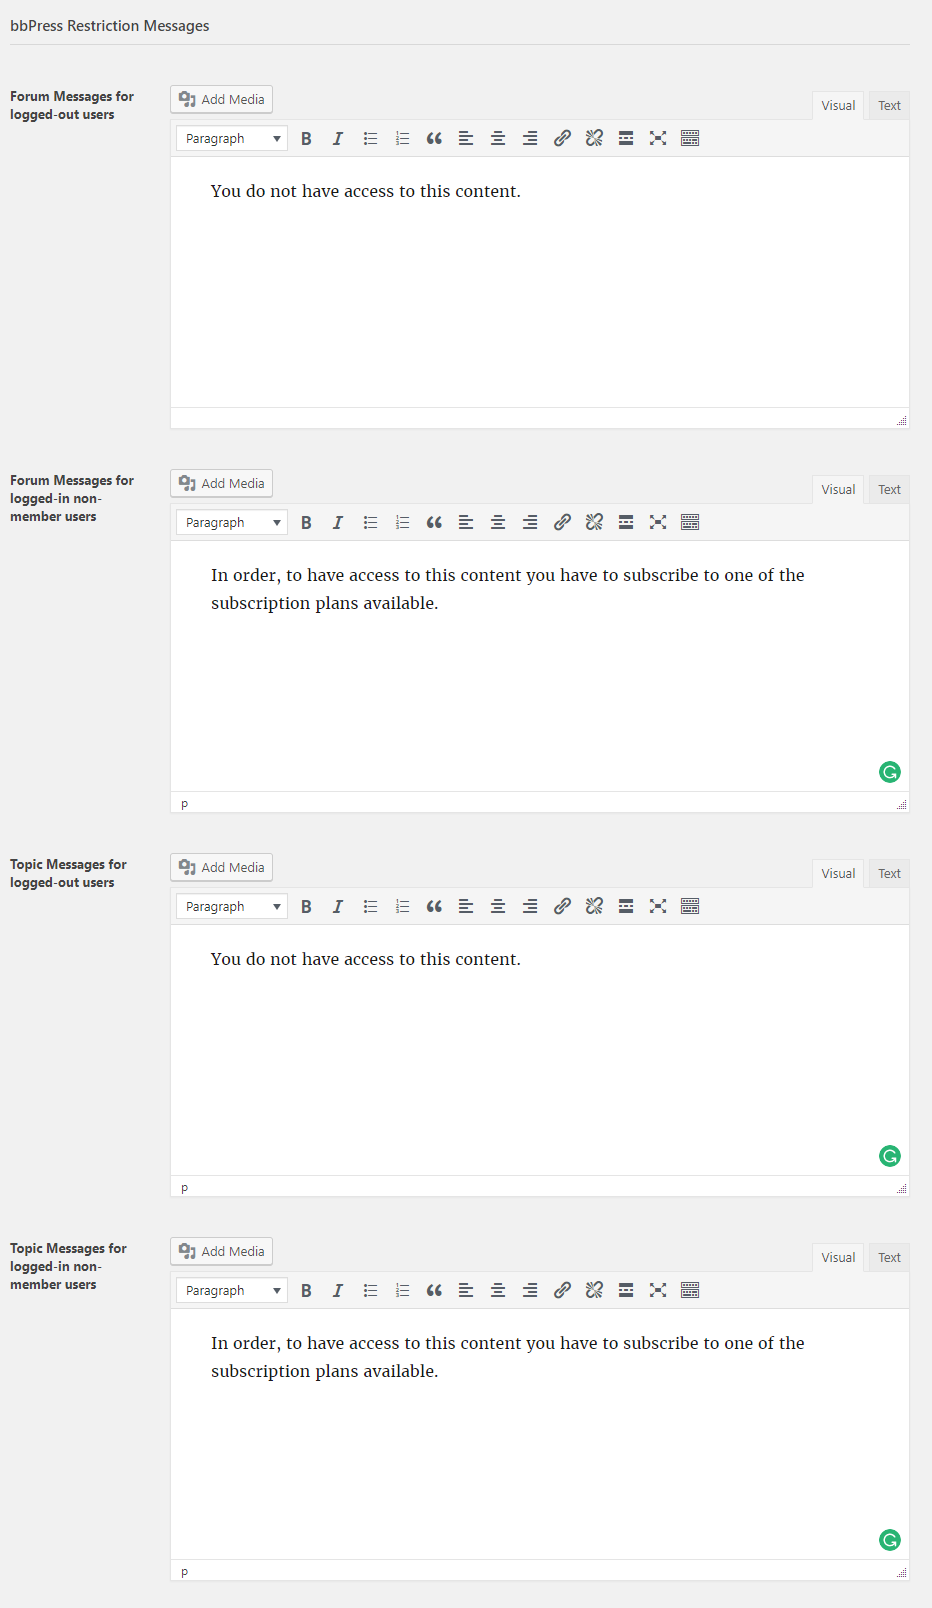
Task: Click the Topic non-member users message text
Action: (x=507, y=1357)
